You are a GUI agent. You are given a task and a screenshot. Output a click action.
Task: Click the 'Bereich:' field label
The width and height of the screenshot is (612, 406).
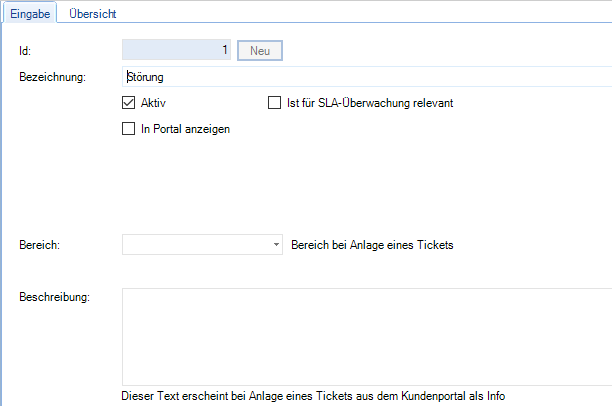coord(40,245)
